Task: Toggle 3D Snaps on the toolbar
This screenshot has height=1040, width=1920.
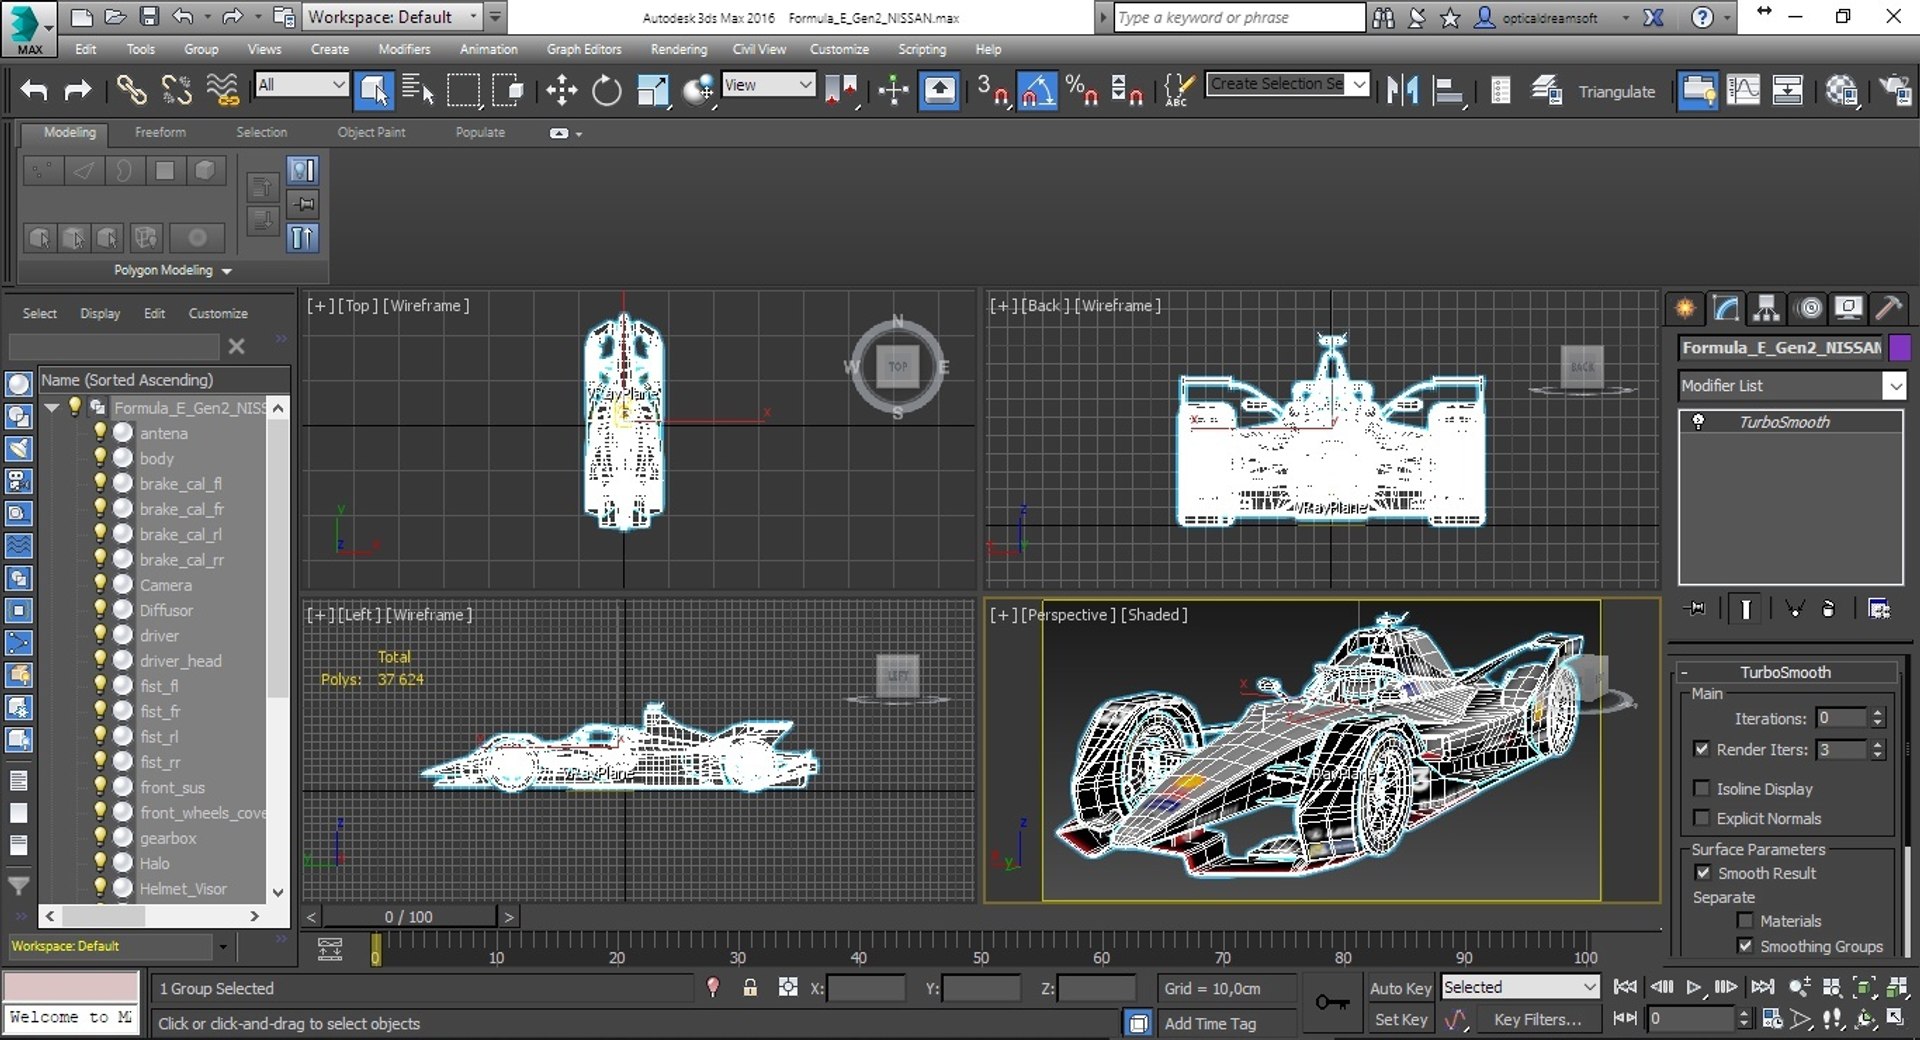Action: click(992, 90)
